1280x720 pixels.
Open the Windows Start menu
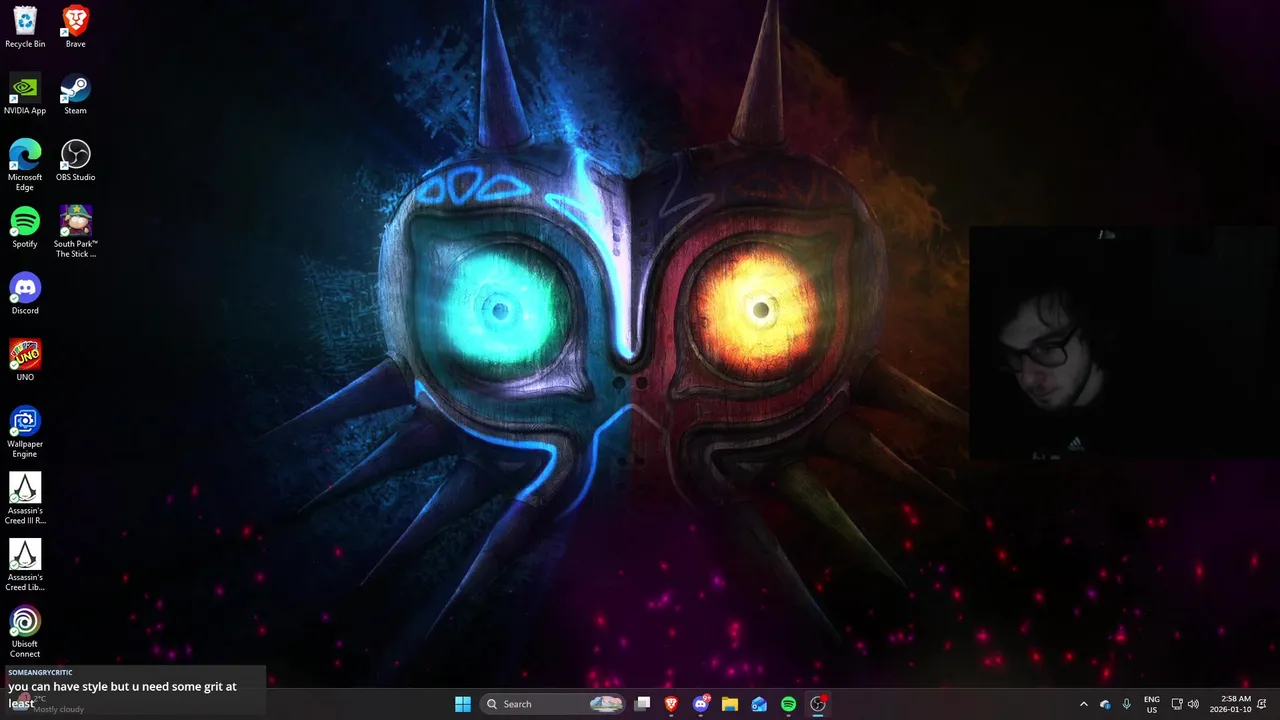tap(463, 704)
